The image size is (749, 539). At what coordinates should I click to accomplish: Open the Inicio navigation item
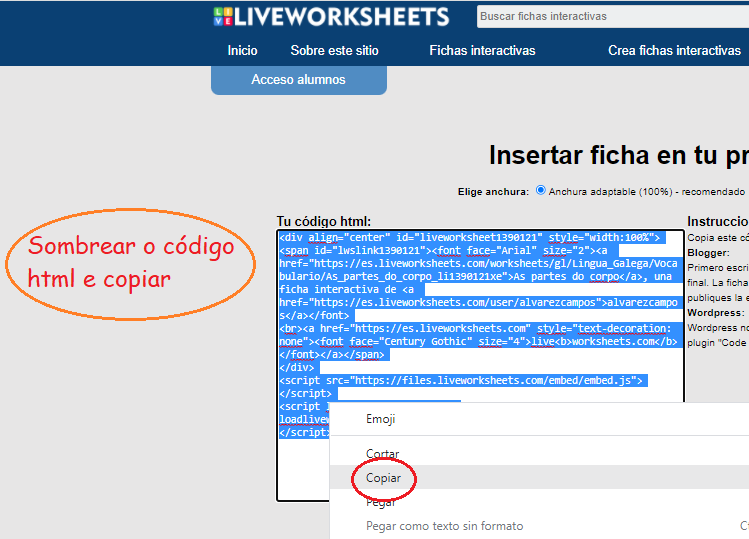(242, 50)
